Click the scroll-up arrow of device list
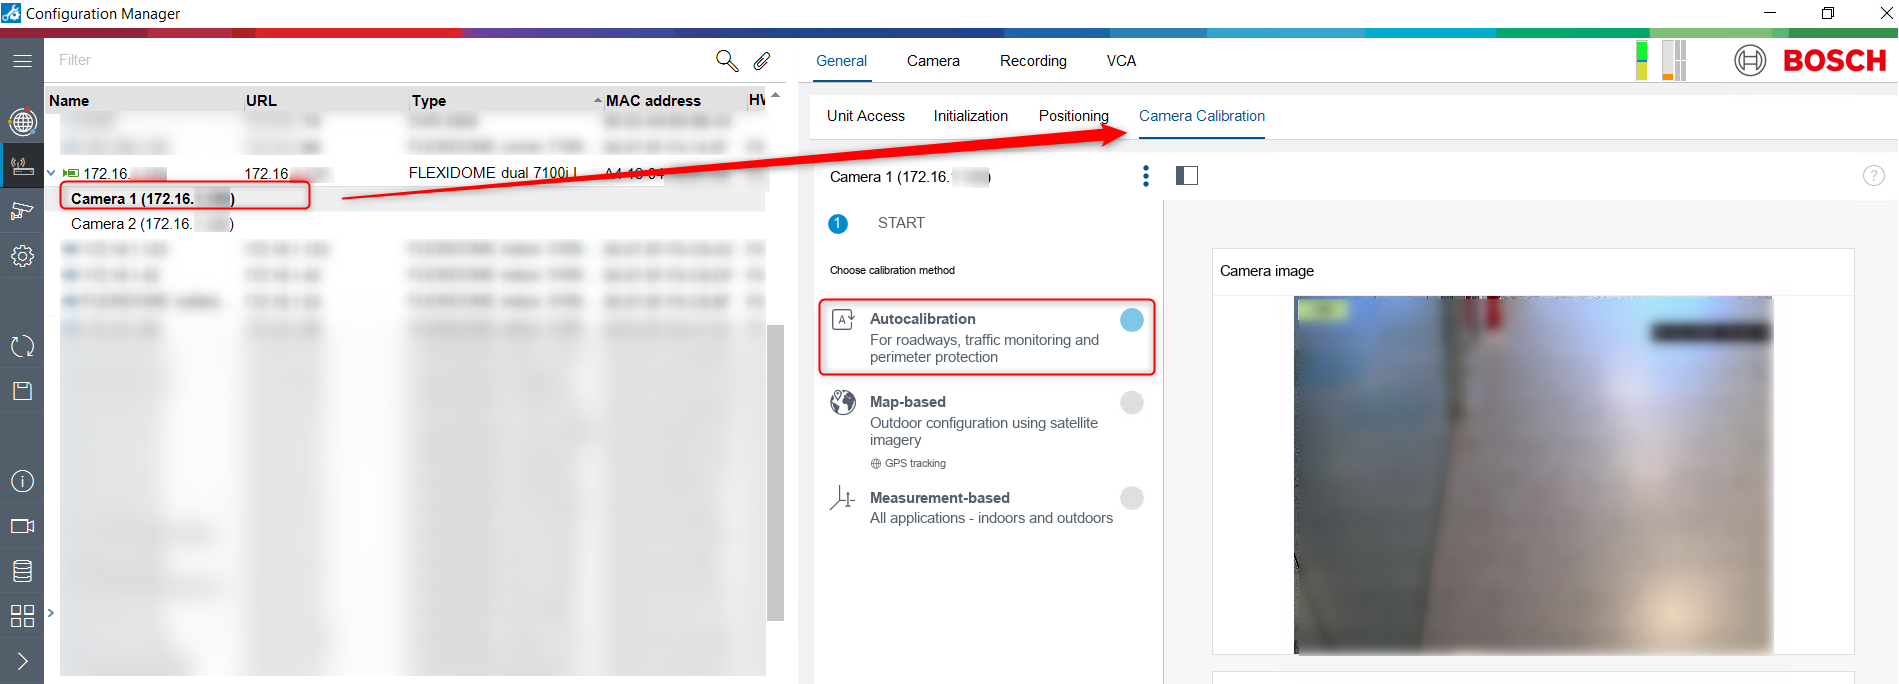The width and height of the screenshot is (1899, 684). (x=776, y=95)
